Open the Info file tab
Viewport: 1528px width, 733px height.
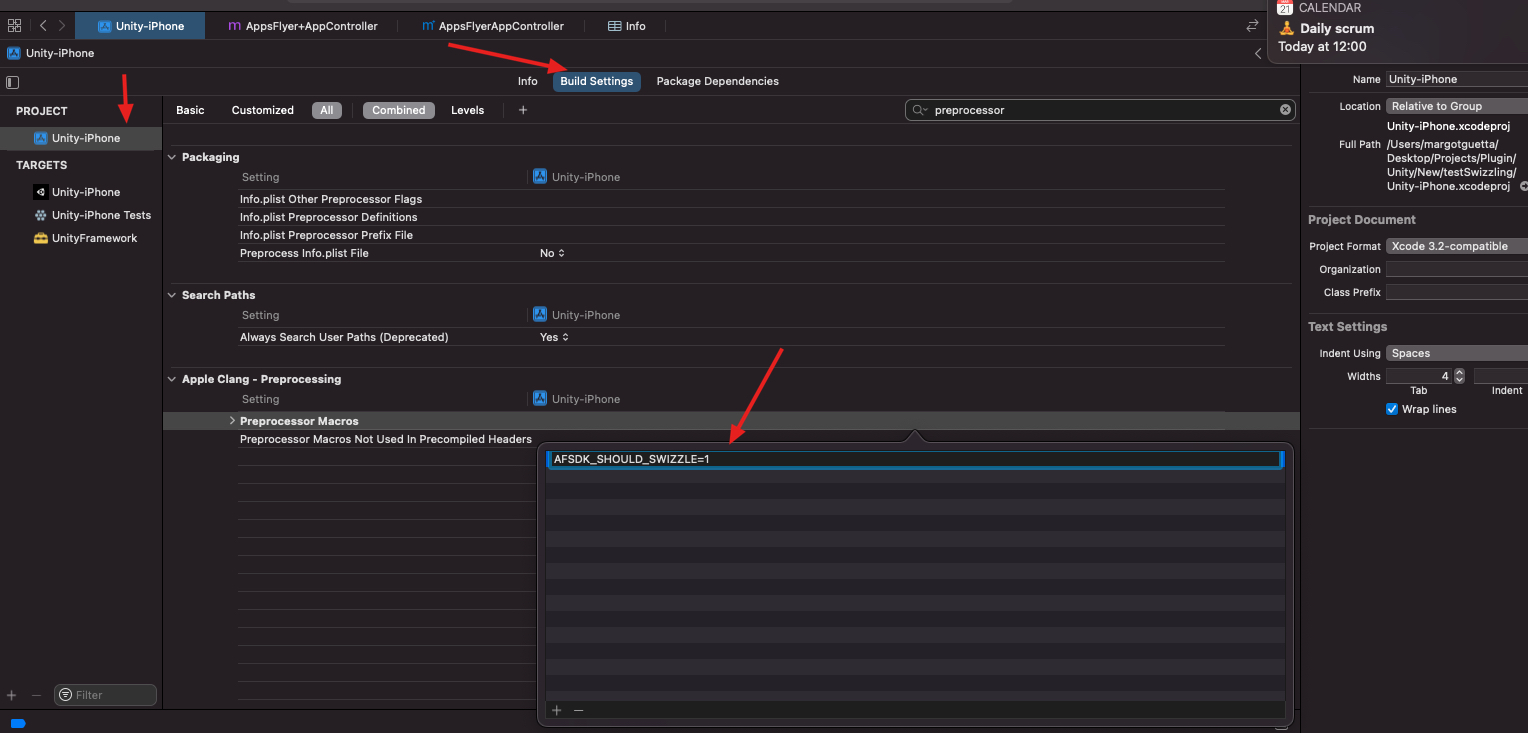[627, 26]
